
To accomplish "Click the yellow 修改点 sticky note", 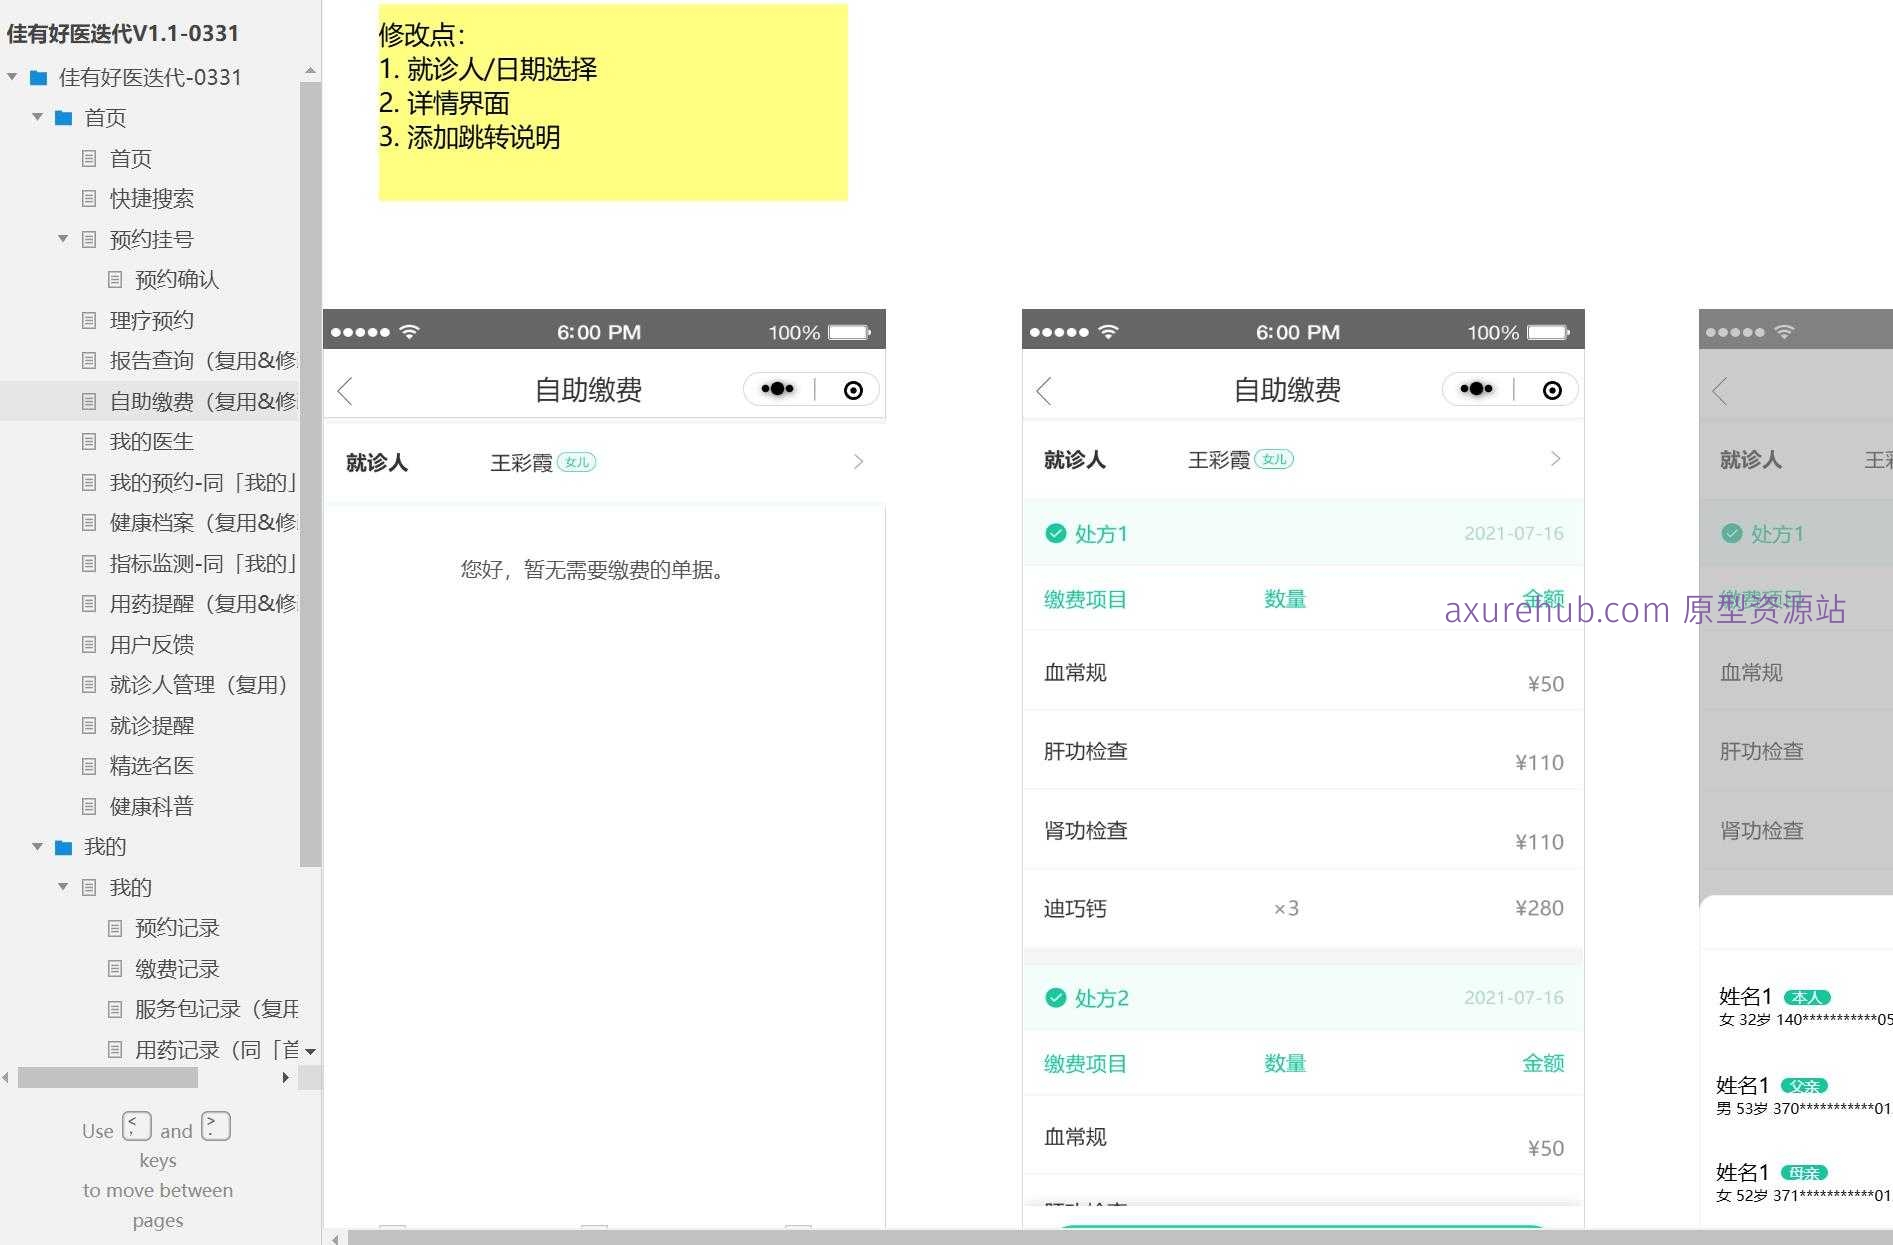I will click(612, 102).
